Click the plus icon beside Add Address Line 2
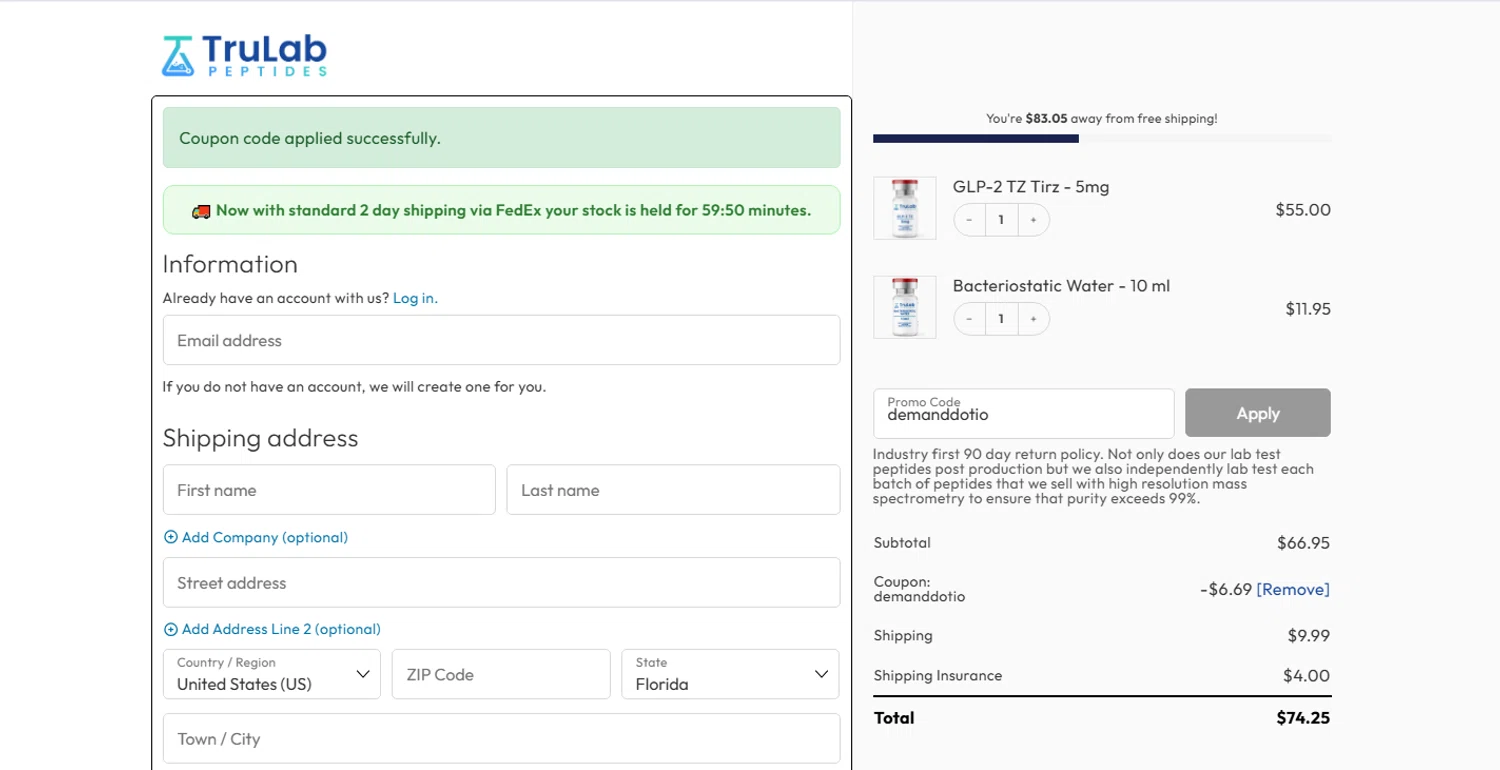Viewport: 1500px width, 770px height. (x=171, y=629)
